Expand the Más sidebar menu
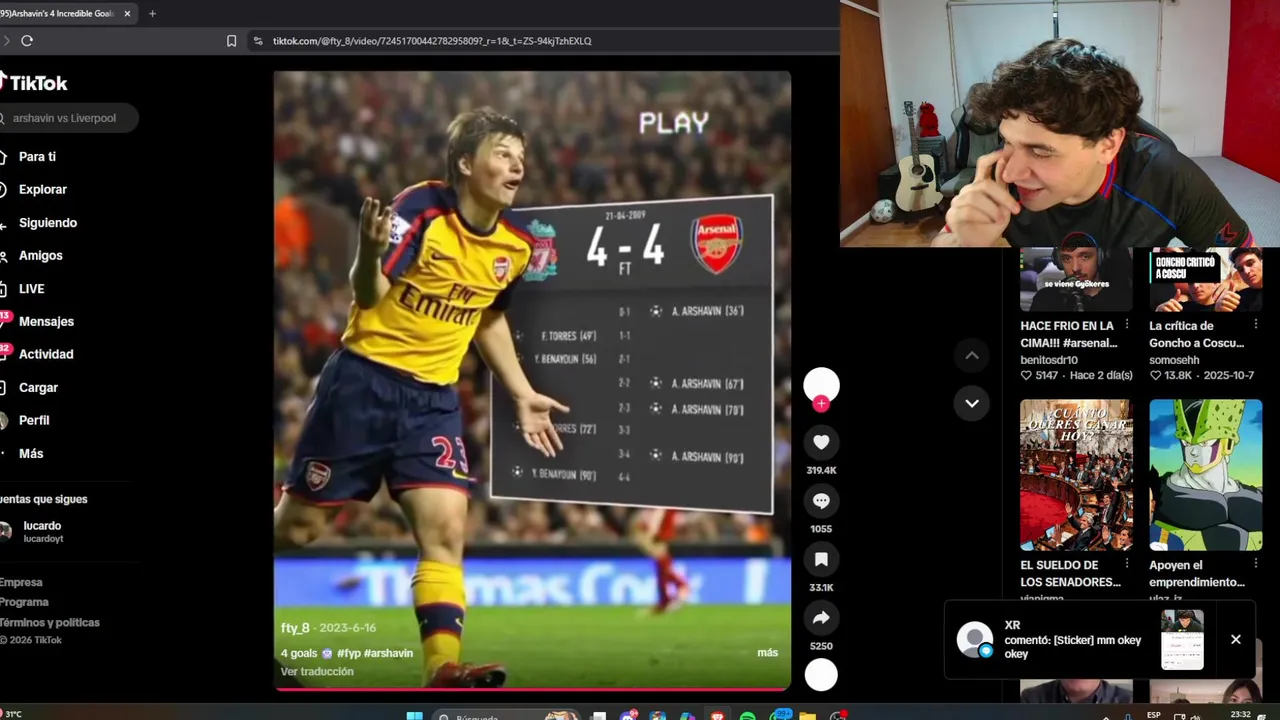This screenshot has width=1280, height=720. [31, 453]
